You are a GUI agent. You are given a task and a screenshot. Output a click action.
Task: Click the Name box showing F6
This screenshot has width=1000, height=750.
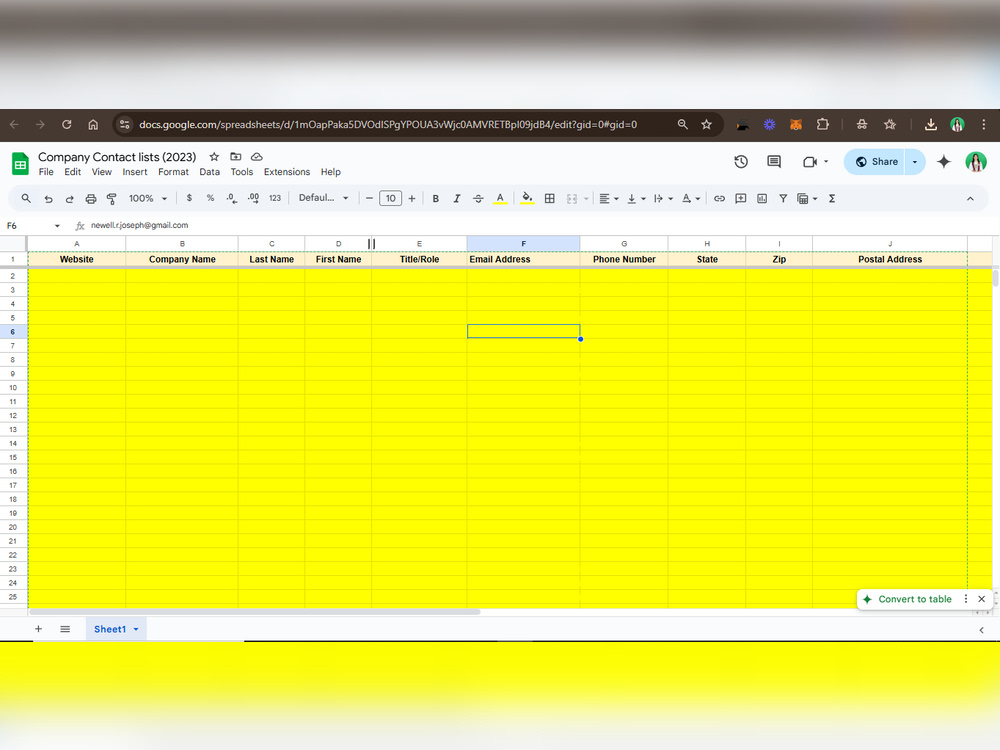(32, 226)
